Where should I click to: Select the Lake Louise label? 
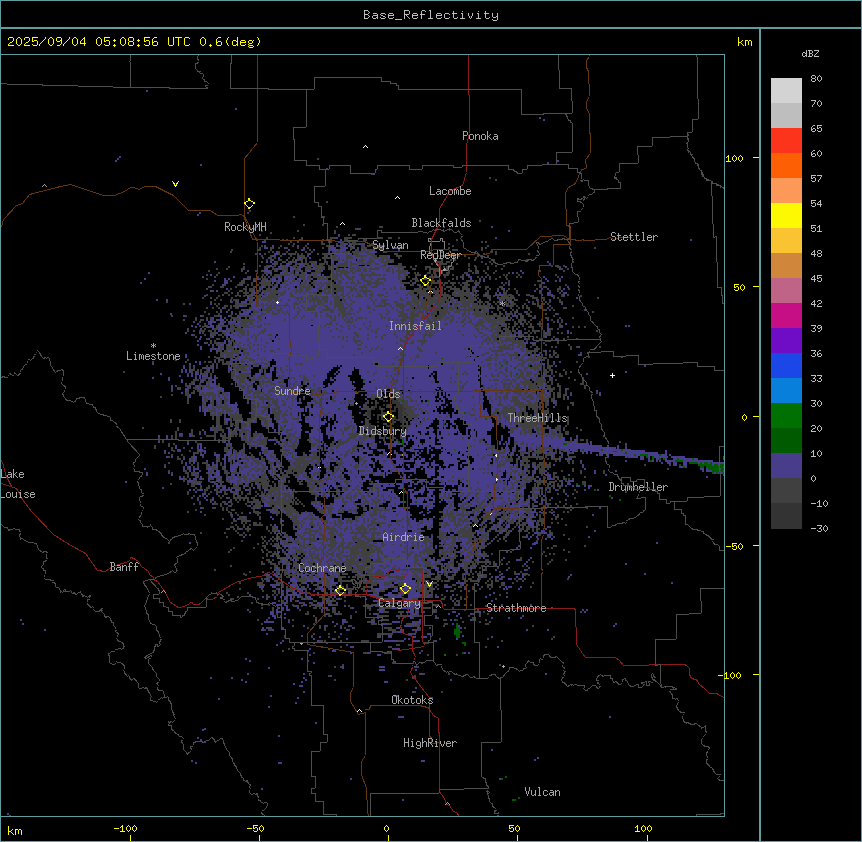(x=18, y=484)
